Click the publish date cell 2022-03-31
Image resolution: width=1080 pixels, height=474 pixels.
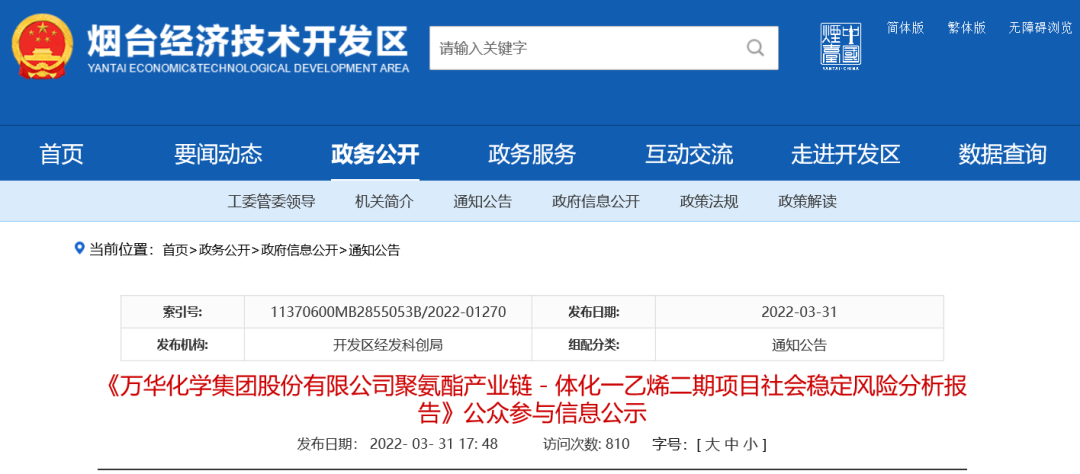[799, 312]
